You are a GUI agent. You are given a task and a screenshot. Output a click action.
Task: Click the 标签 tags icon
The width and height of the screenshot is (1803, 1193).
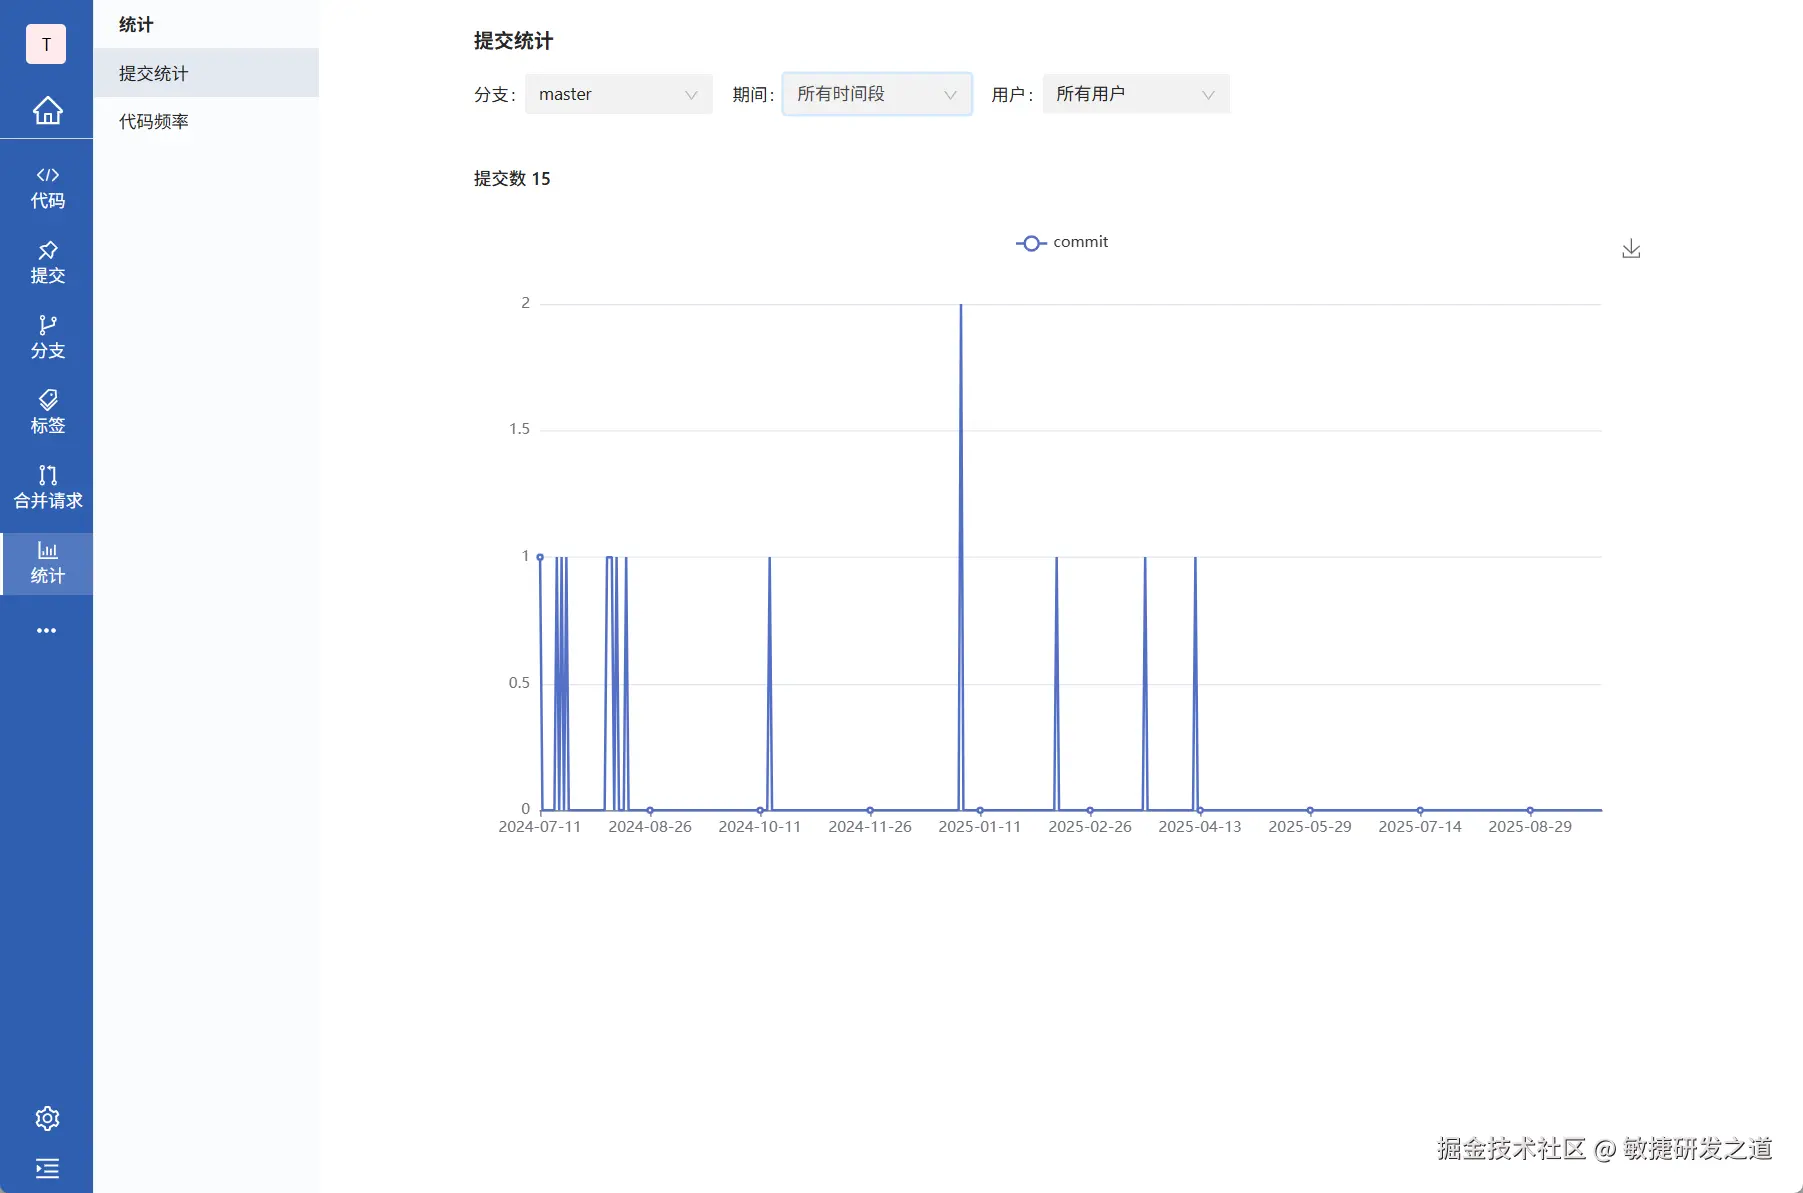coord(47,411)
